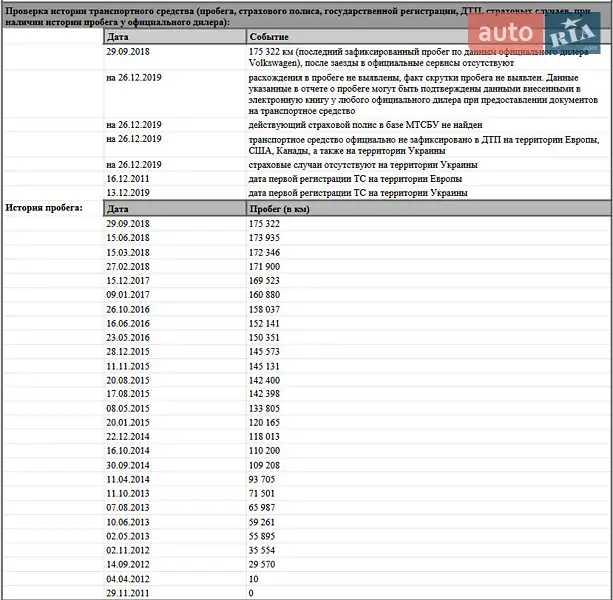Image resolution: width=613 pixels, height=600 pixels.
Task: Click the ДТП accident record event text
Action: (x=420, y=144)
